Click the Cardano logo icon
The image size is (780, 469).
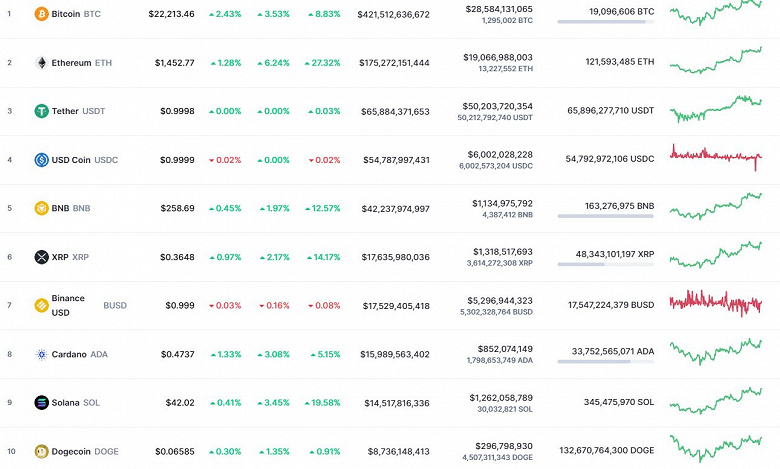tap(41, 354)
